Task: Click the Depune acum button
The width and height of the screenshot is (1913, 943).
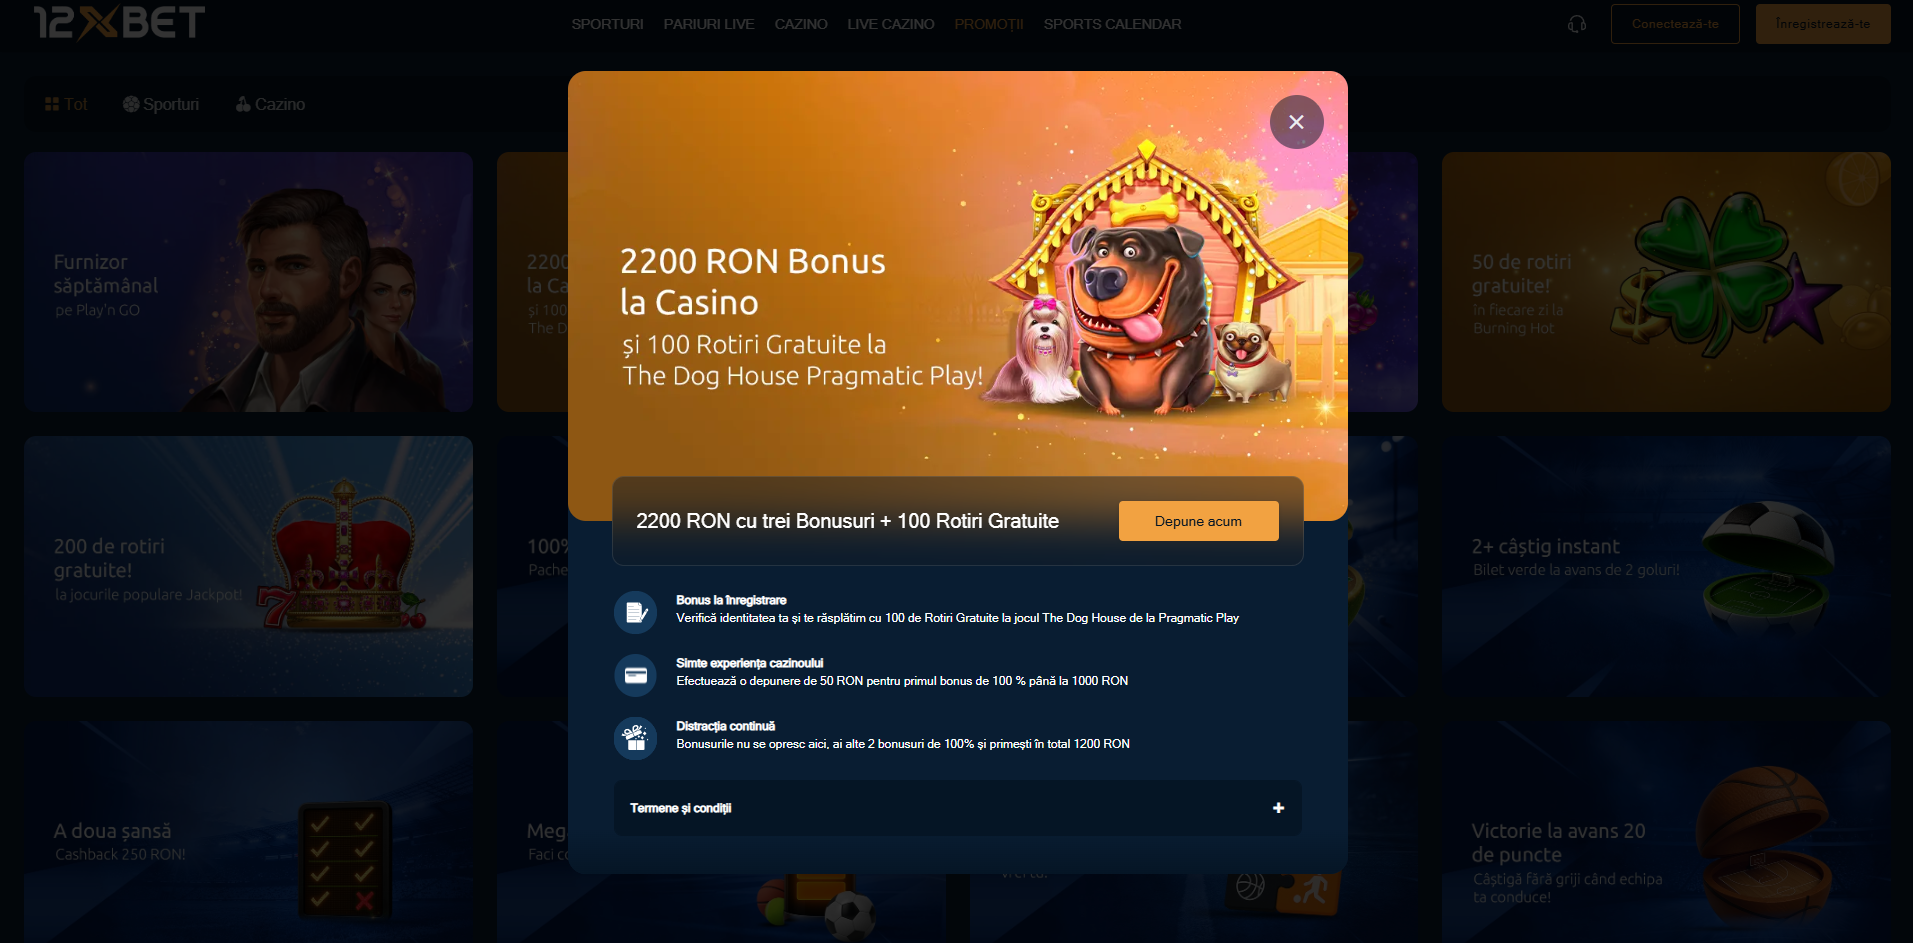Action: tap(1198, 521)
